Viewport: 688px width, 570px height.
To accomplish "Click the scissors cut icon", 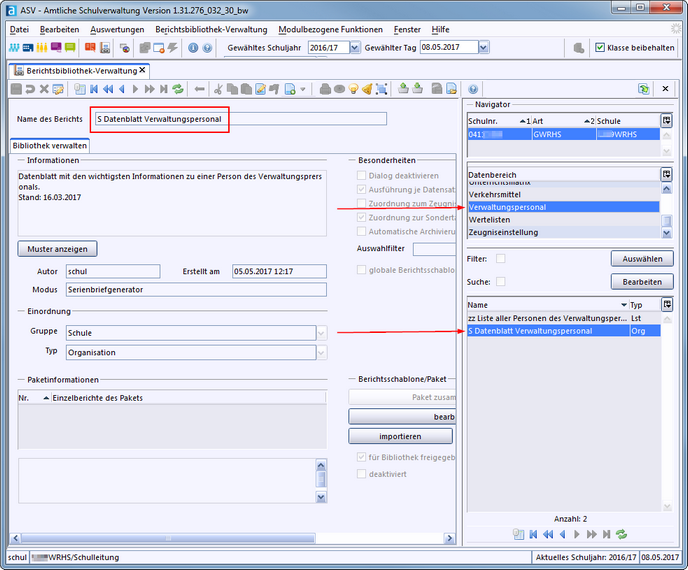I will (218, 89).
